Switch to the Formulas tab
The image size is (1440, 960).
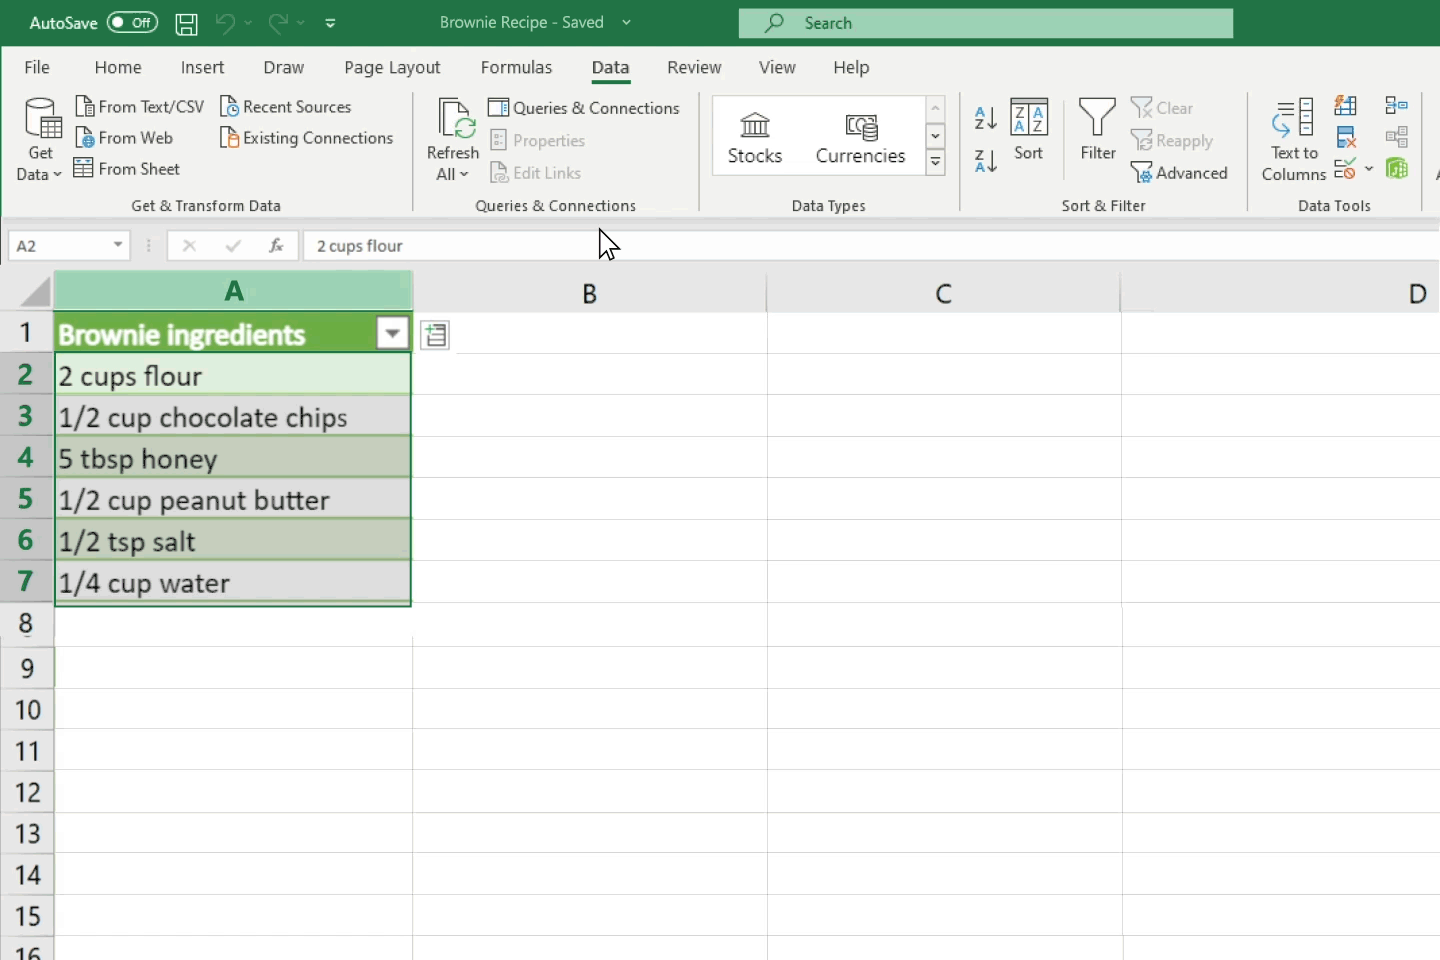(x=516, y=67)
